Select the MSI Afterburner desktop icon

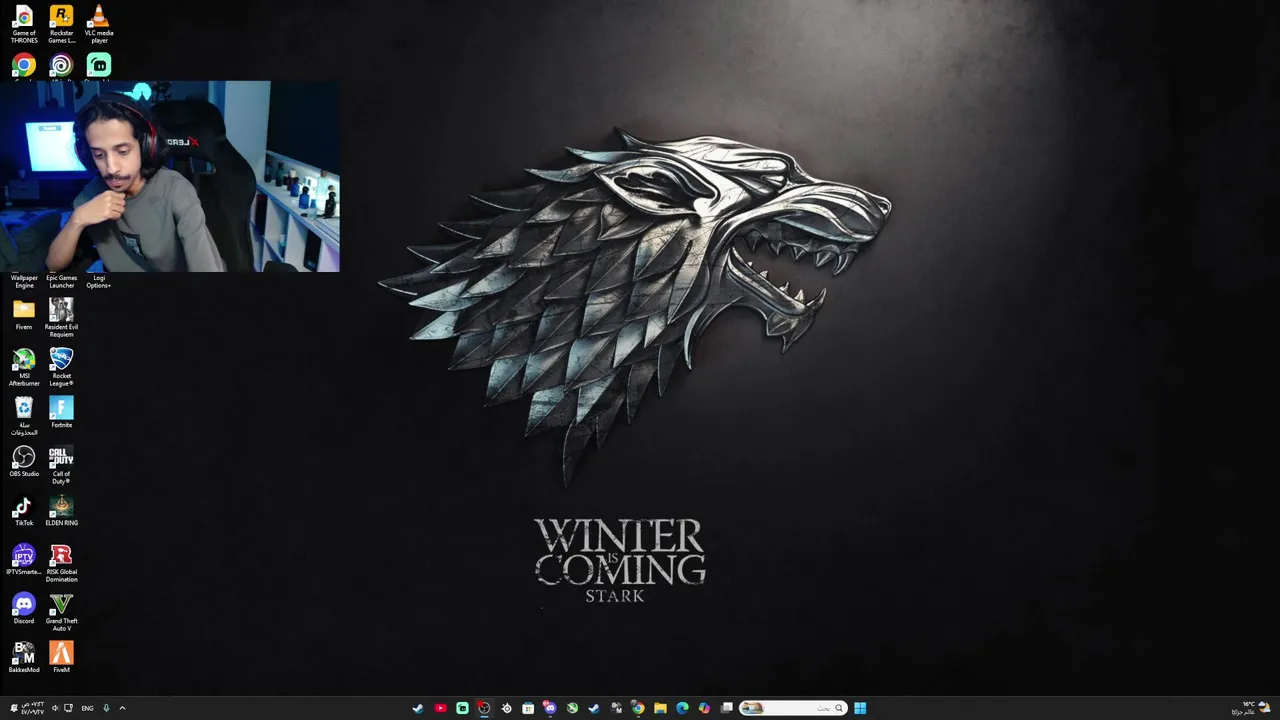[24, 367]
